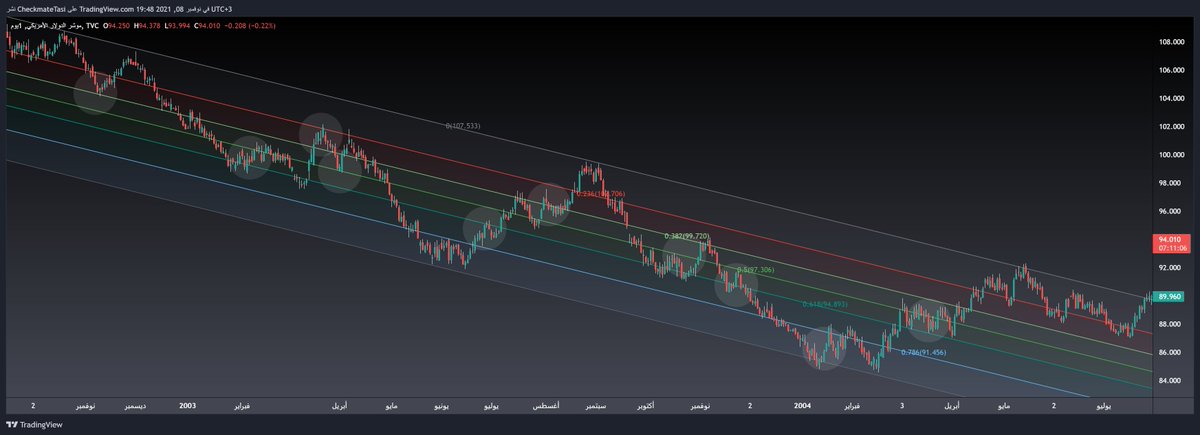Click 88.000 on the price axis
1200x435 pixels.
tap(1172, 324)
